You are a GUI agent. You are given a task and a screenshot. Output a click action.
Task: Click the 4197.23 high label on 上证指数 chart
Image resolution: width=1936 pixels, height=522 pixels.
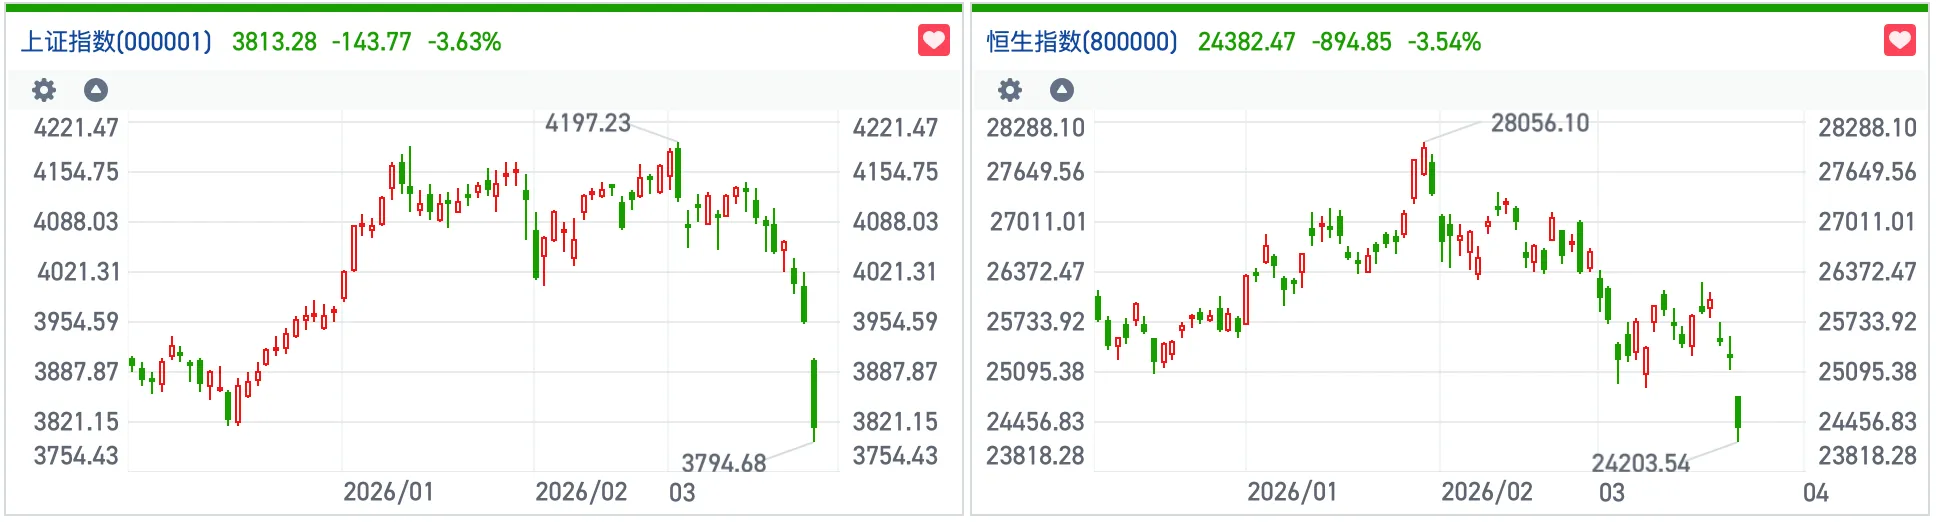click(x=588, y=123)
